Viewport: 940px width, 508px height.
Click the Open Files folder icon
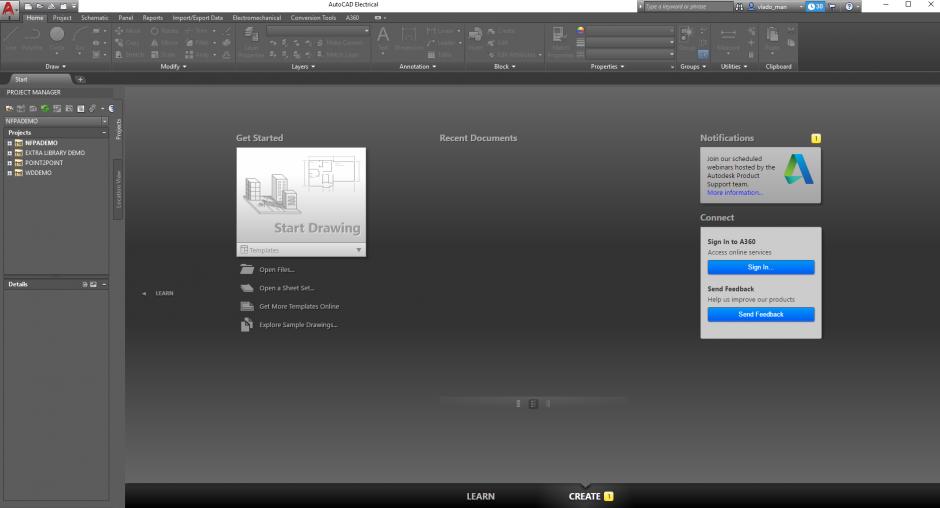(247, 269)
